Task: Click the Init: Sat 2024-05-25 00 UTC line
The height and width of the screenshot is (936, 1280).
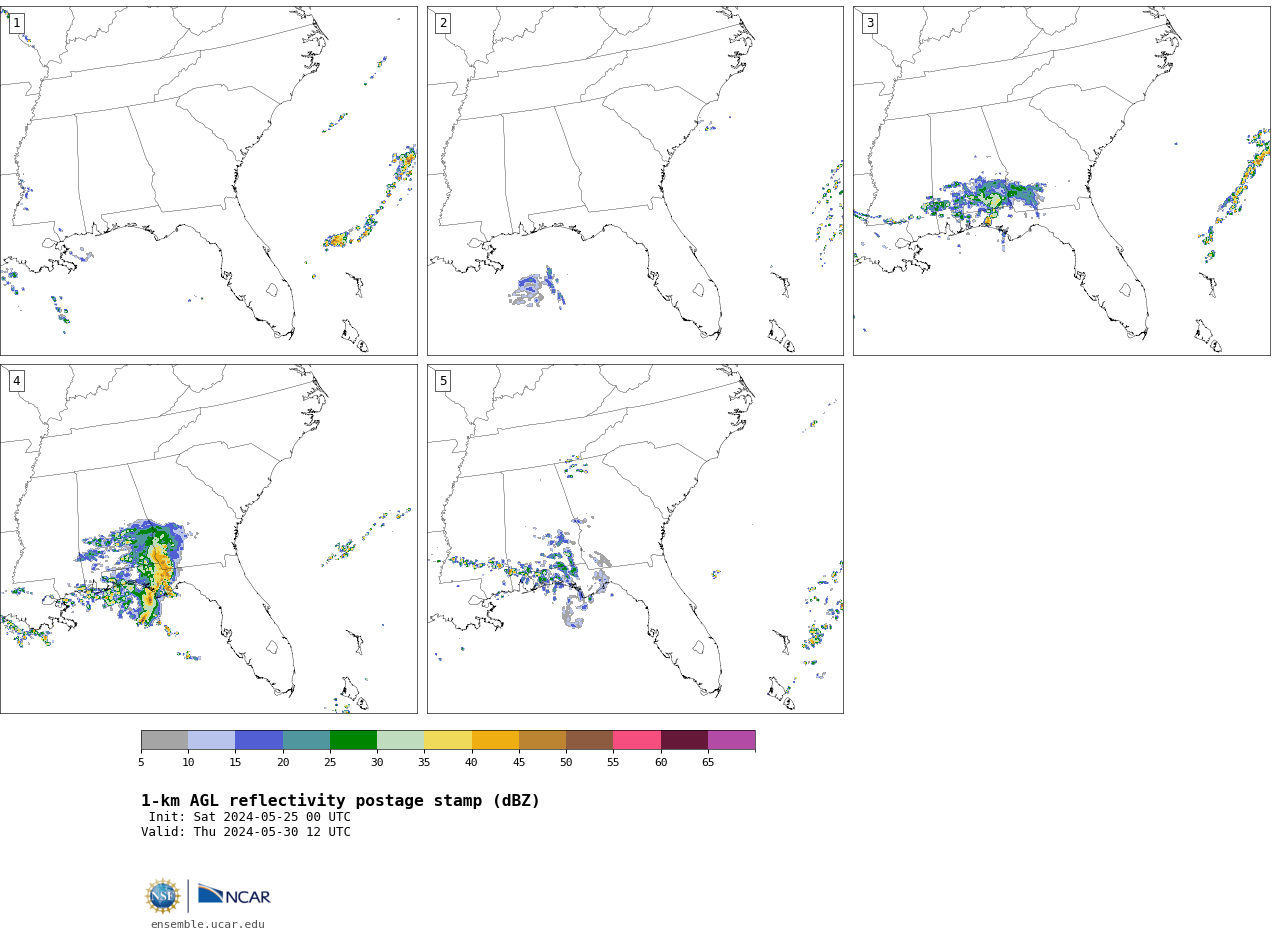Action: click(250, 817)
